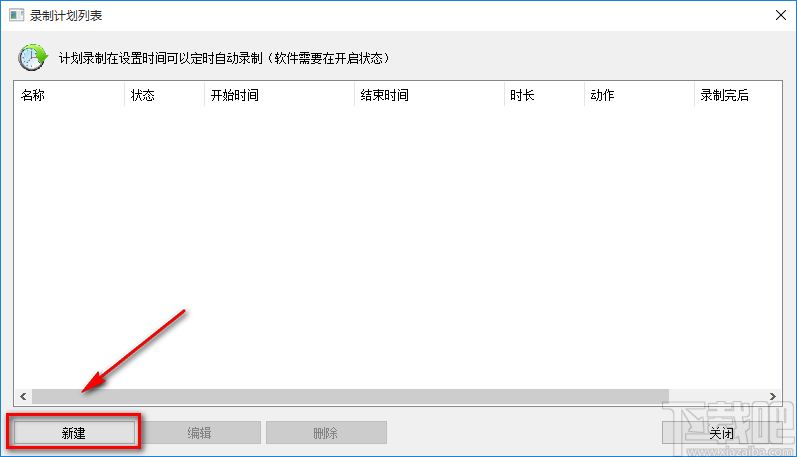
Task: Sort by the 录制完后 column header
Action: [x=738, y=95]
